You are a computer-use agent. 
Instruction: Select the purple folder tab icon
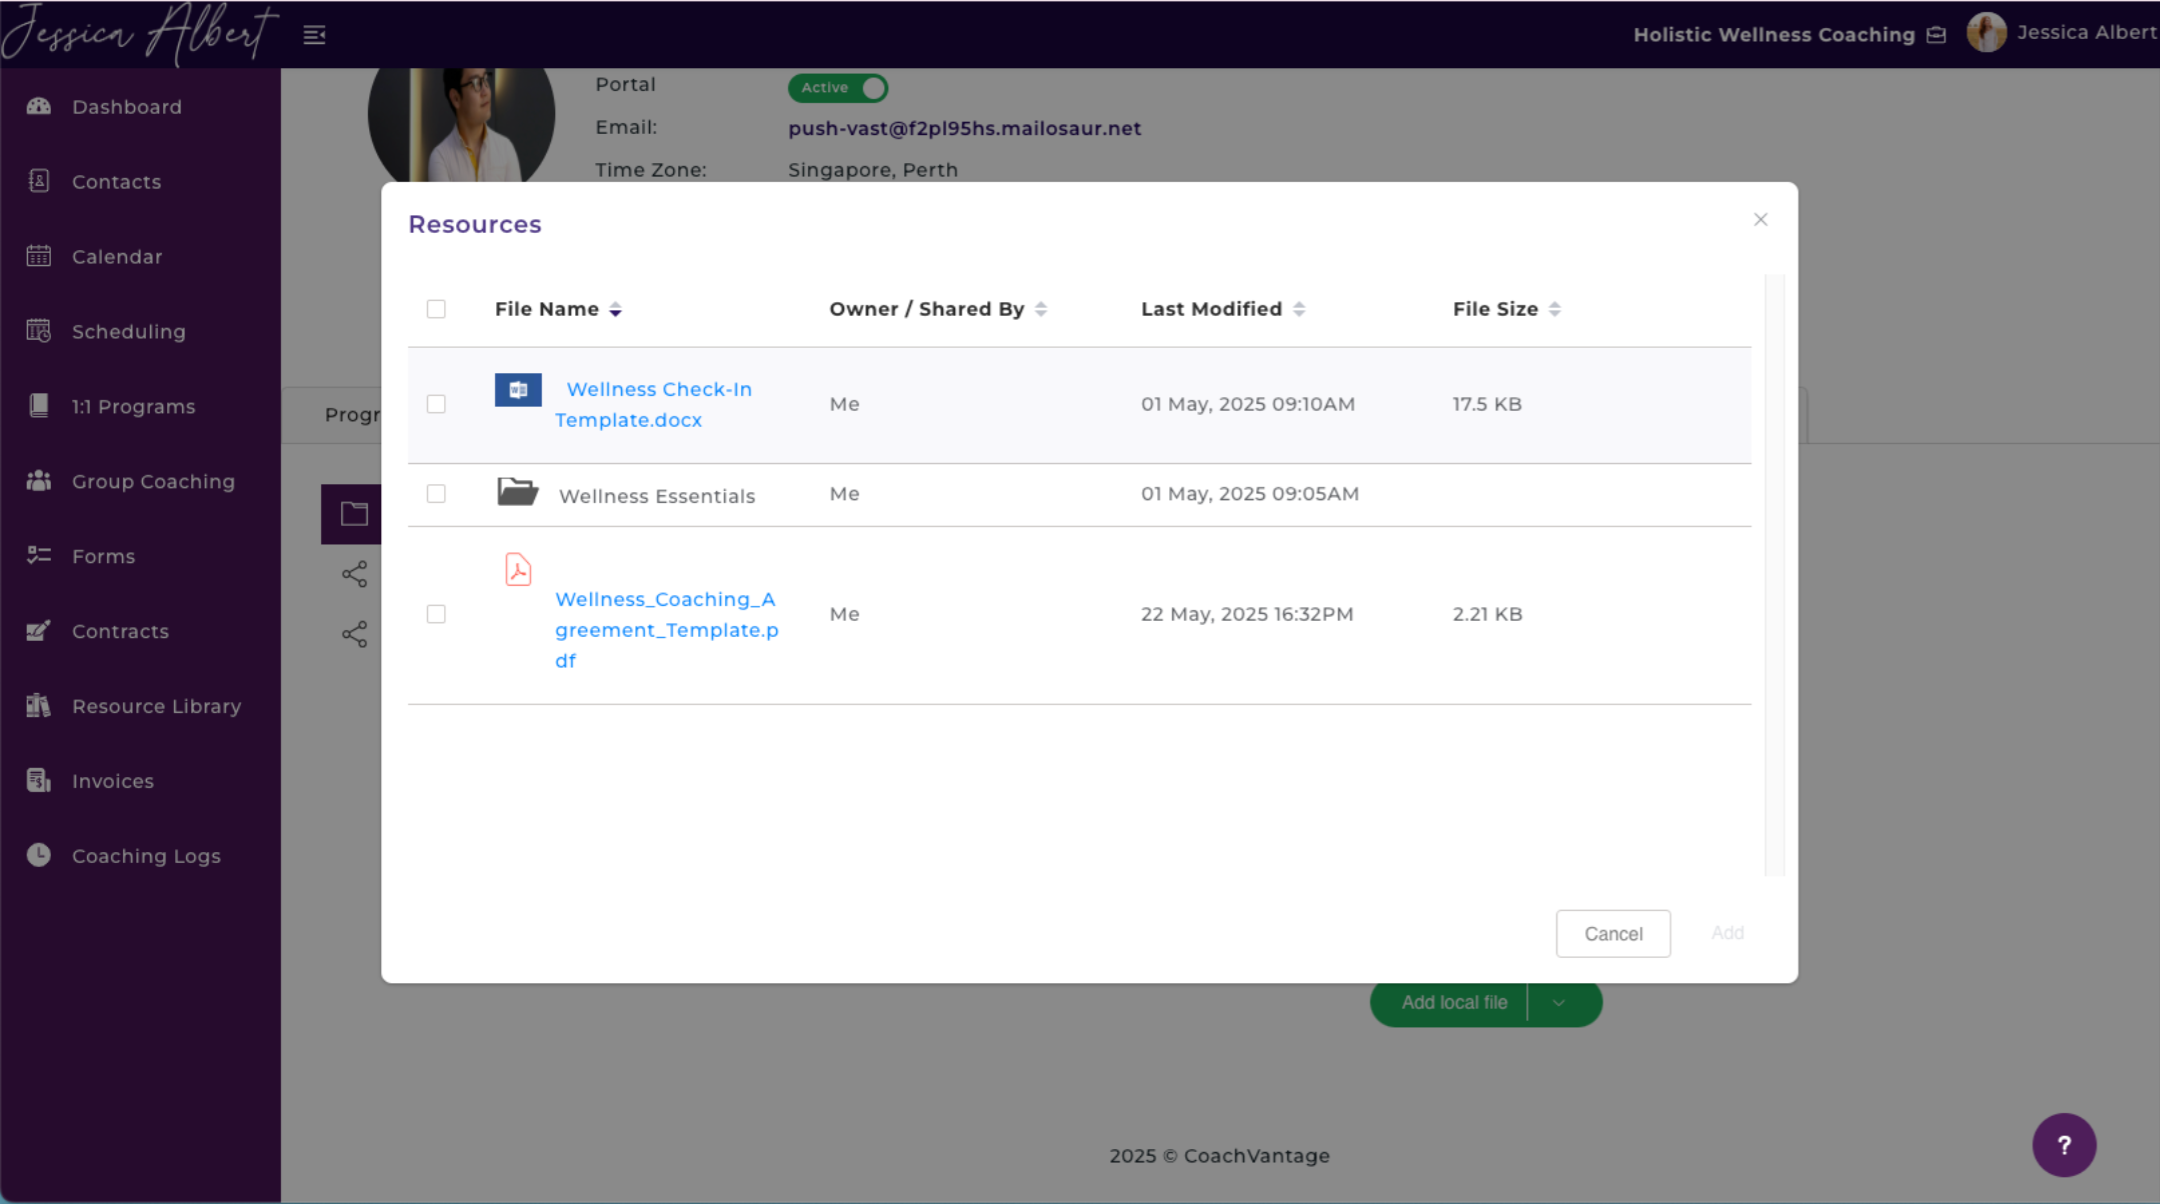pyautogui.click(x=353, y=514)
